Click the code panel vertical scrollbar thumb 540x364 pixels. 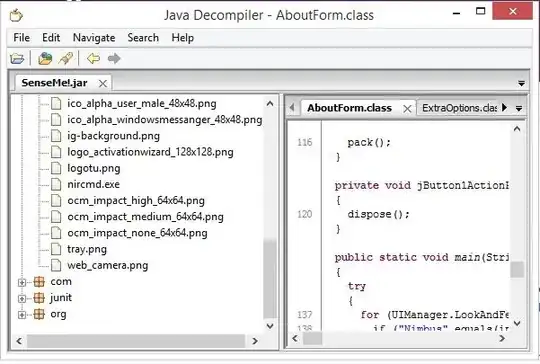pyautogui.click(x=517, y=269)
